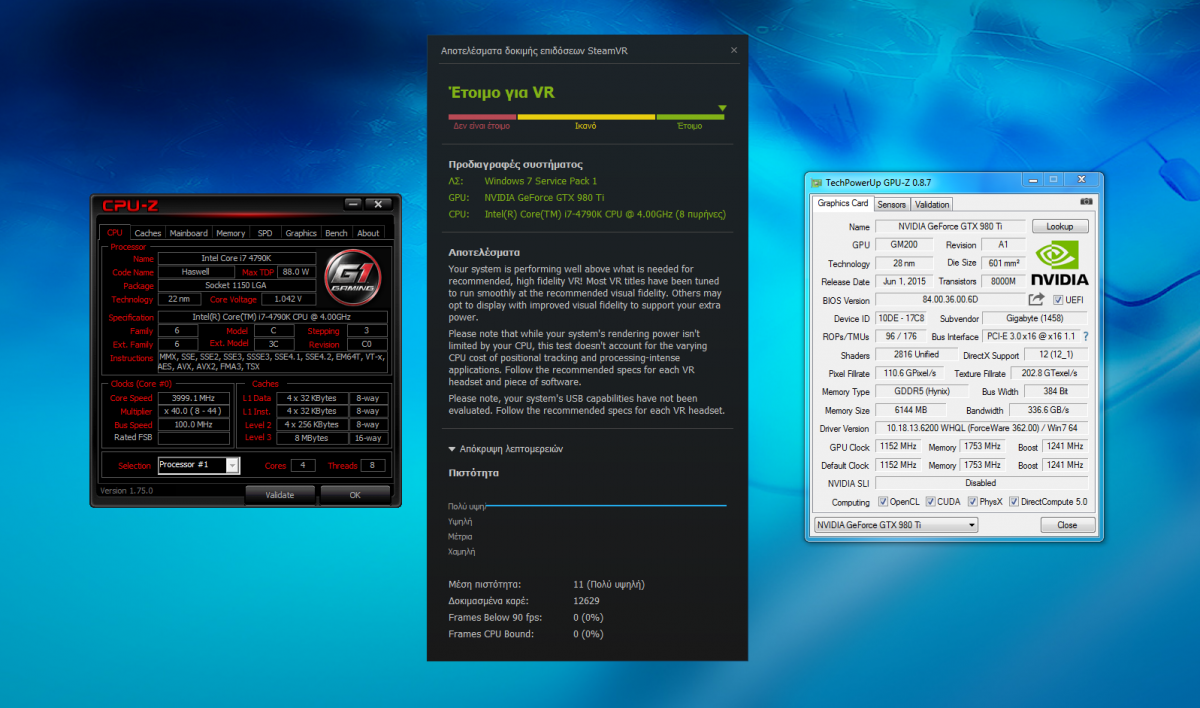Image resolution: width=1200 pixels, height=708 pixels.
Task: Open the Processor #1 selection dropdown
Action: [x=199, y=465]
